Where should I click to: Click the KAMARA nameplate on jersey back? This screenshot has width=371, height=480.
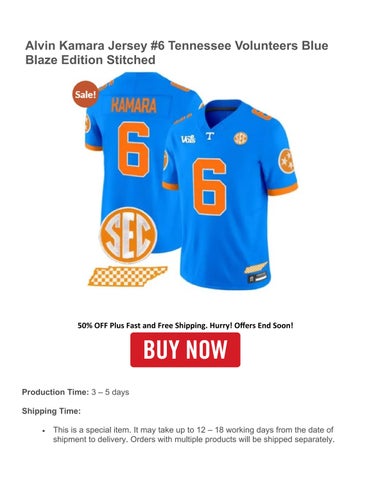(x=134, y=105)
